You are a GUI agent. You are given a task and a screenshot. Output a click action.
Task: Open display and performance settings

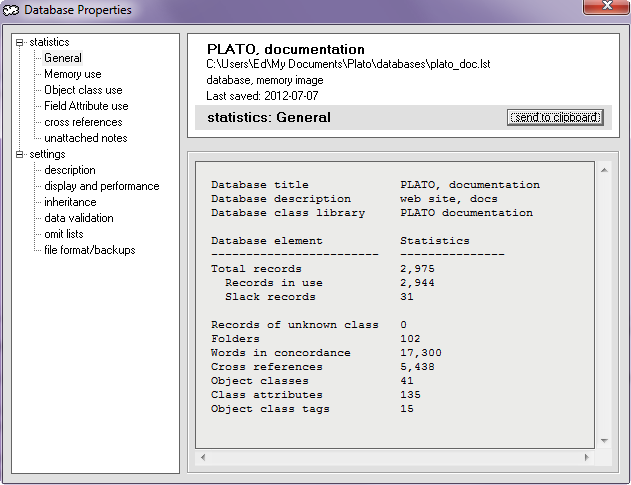tap(101, 186)
